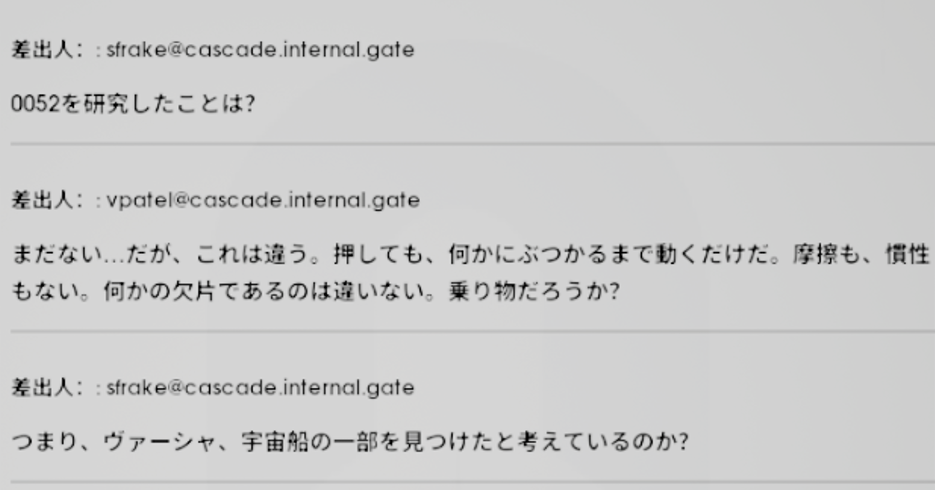Click sfrake sender address above つまり message
Viewport: 935px width, 490px height.
(260, 388)
